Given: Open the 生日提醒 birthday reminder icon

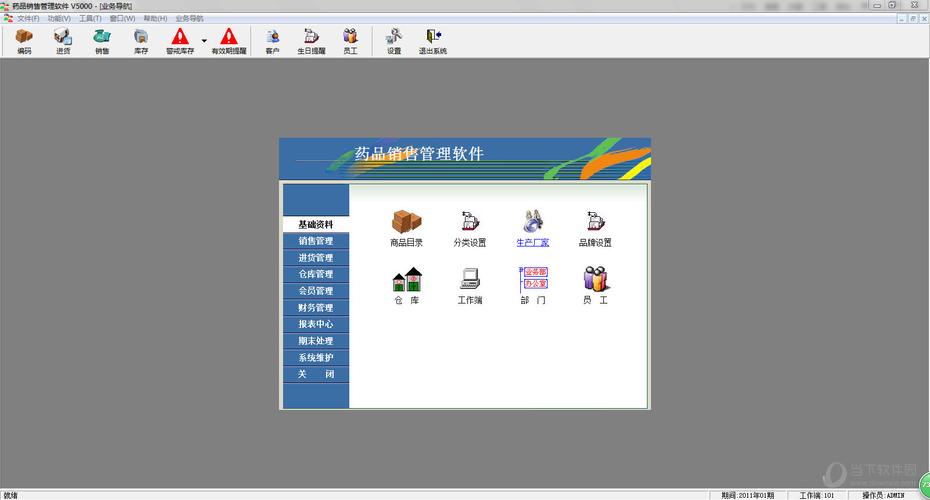Looking at the screenshot, I should [311, 42].
